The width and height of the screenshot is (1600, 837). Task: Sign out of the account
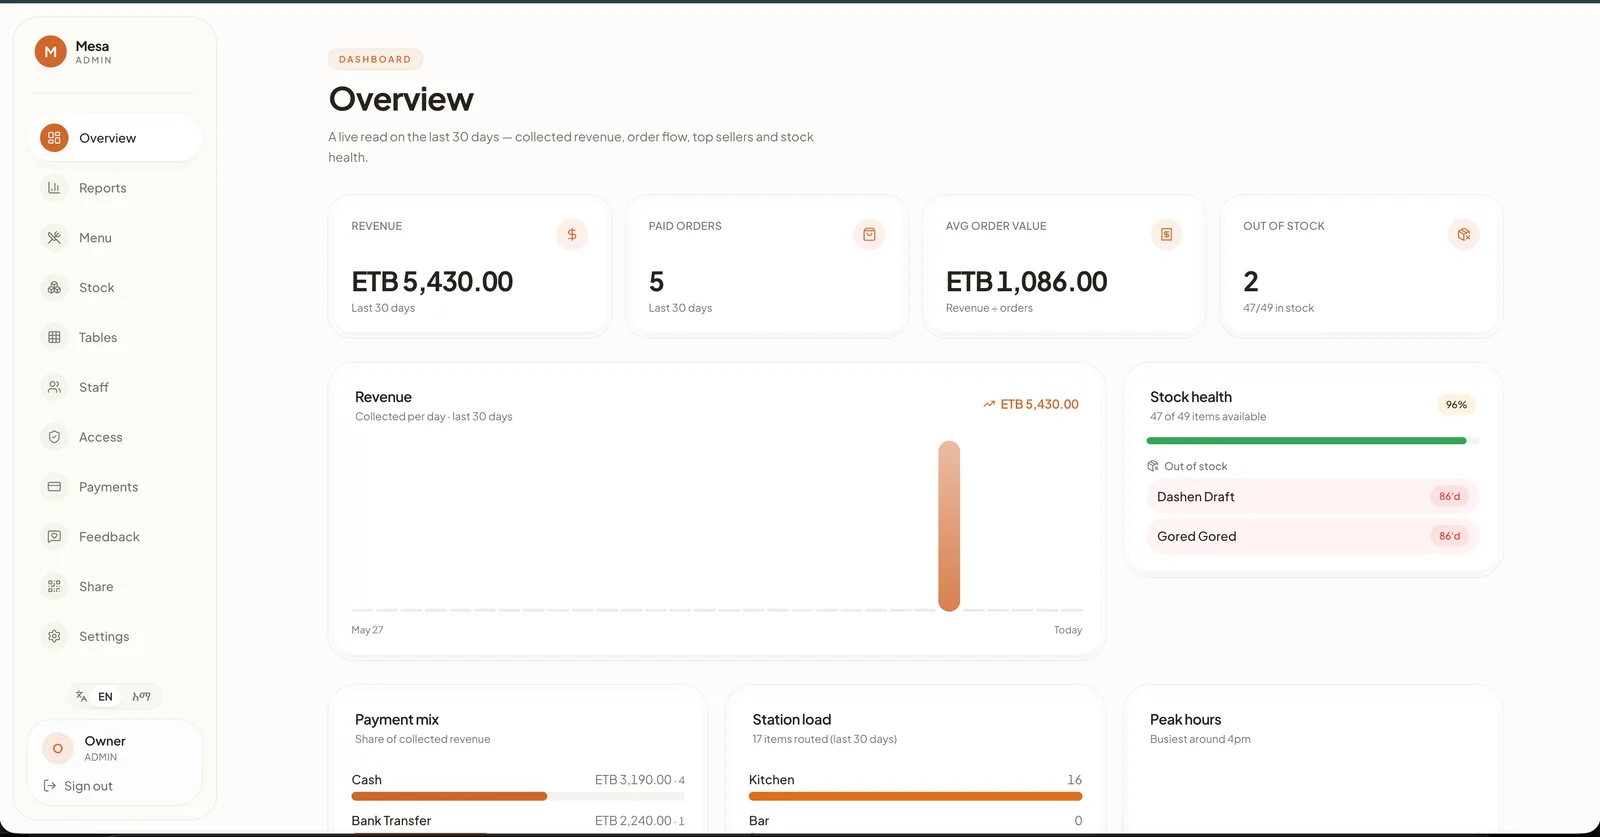pos(78,786)
